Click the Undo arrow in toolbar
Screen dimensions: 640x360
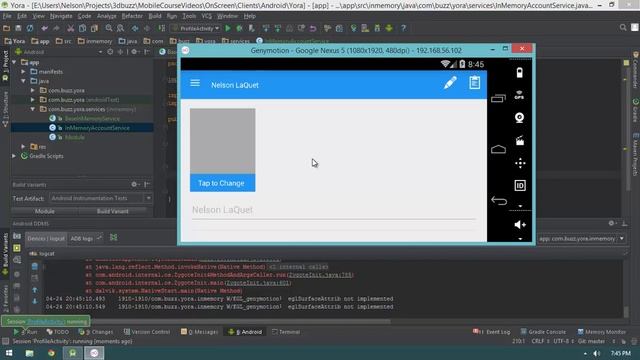coord(44,28)
